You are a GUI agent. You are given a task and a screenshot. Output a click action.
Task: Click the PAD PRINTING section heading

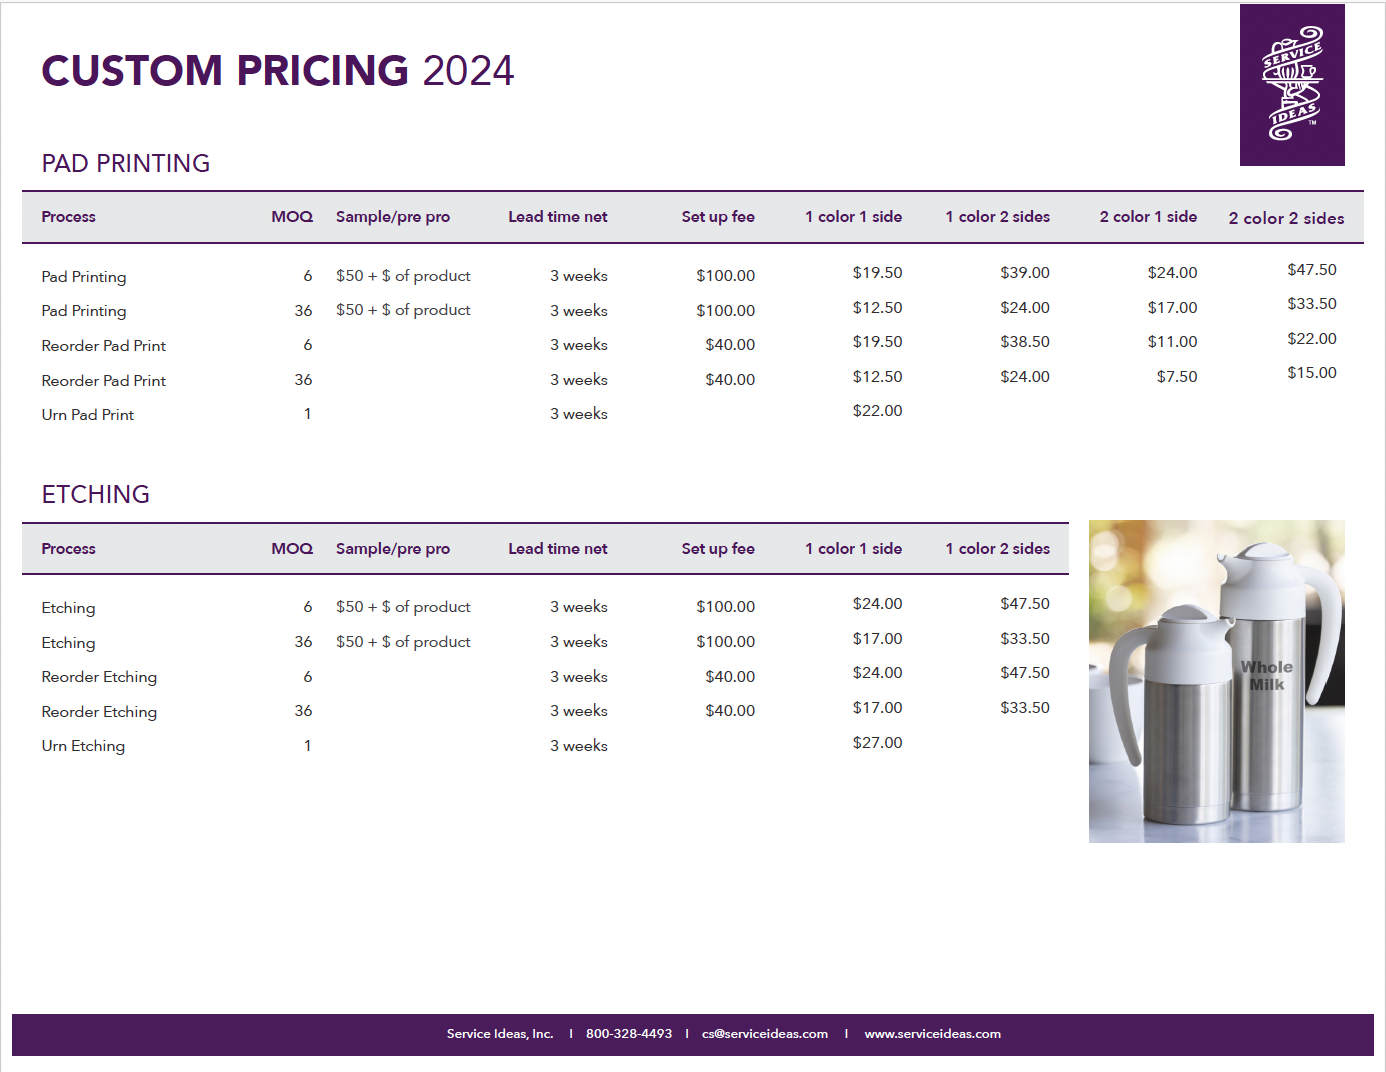(126, 163)
